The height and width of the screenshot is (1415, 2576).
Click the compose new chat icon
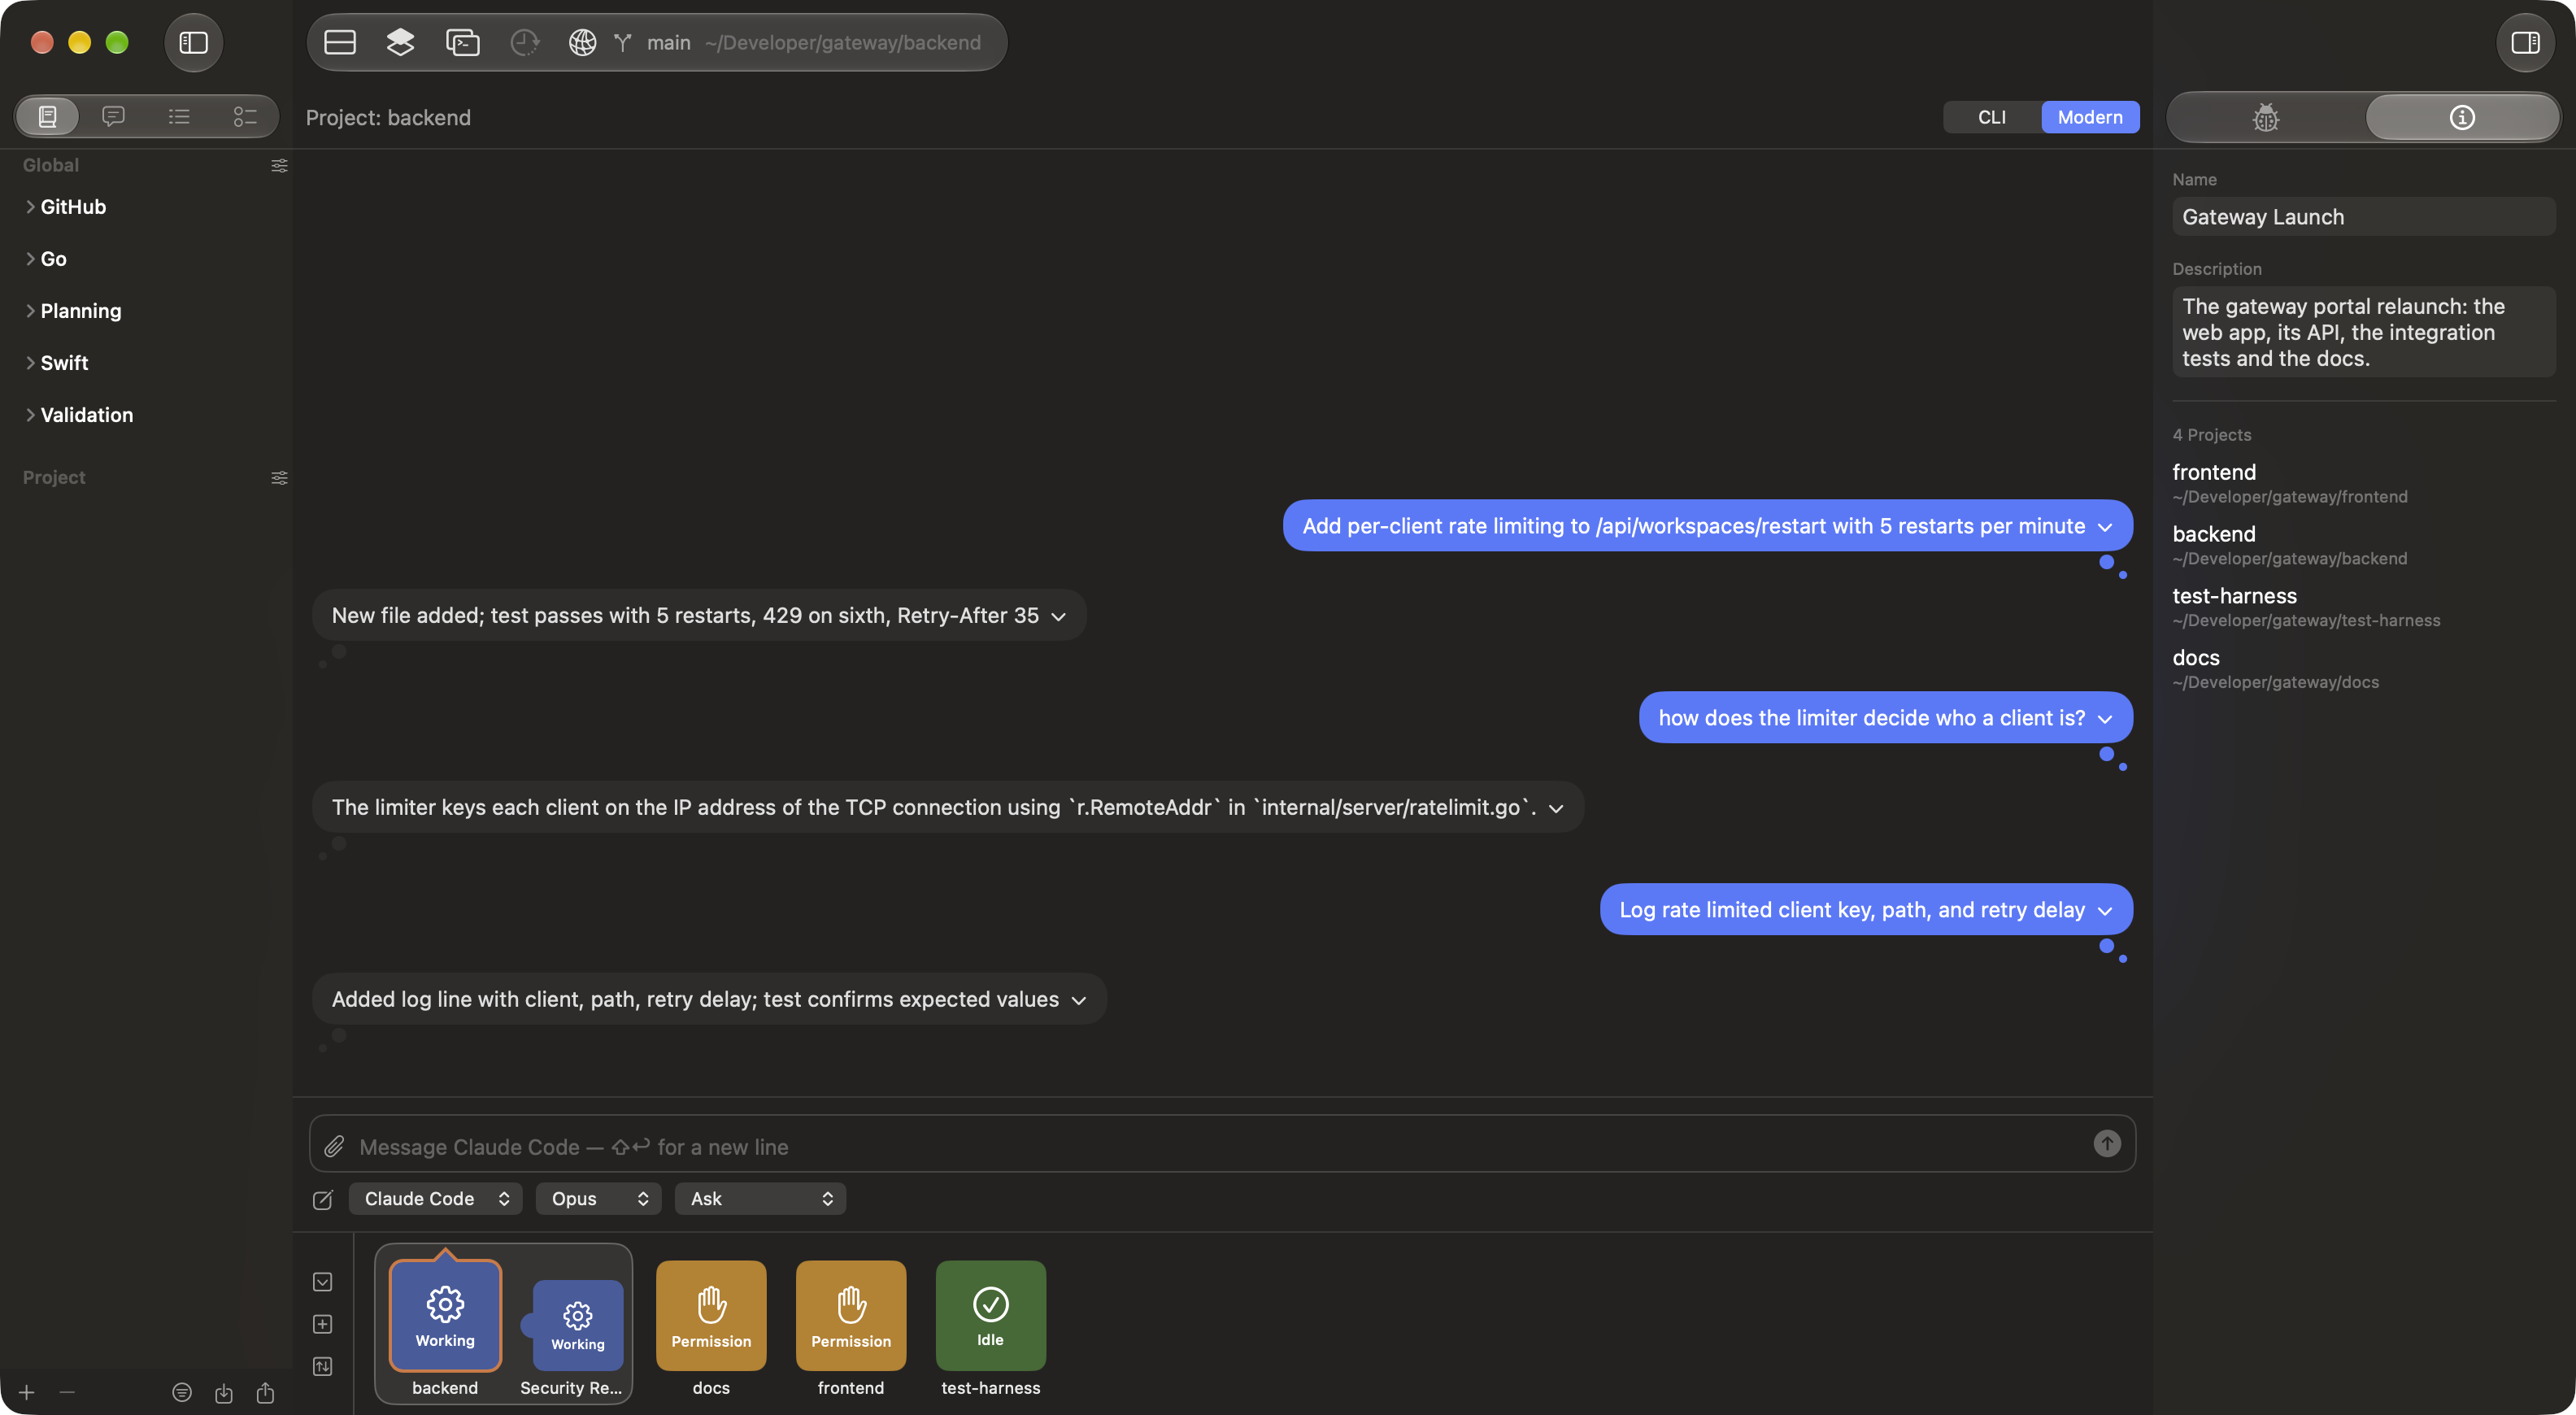(x=322, y=1199)
